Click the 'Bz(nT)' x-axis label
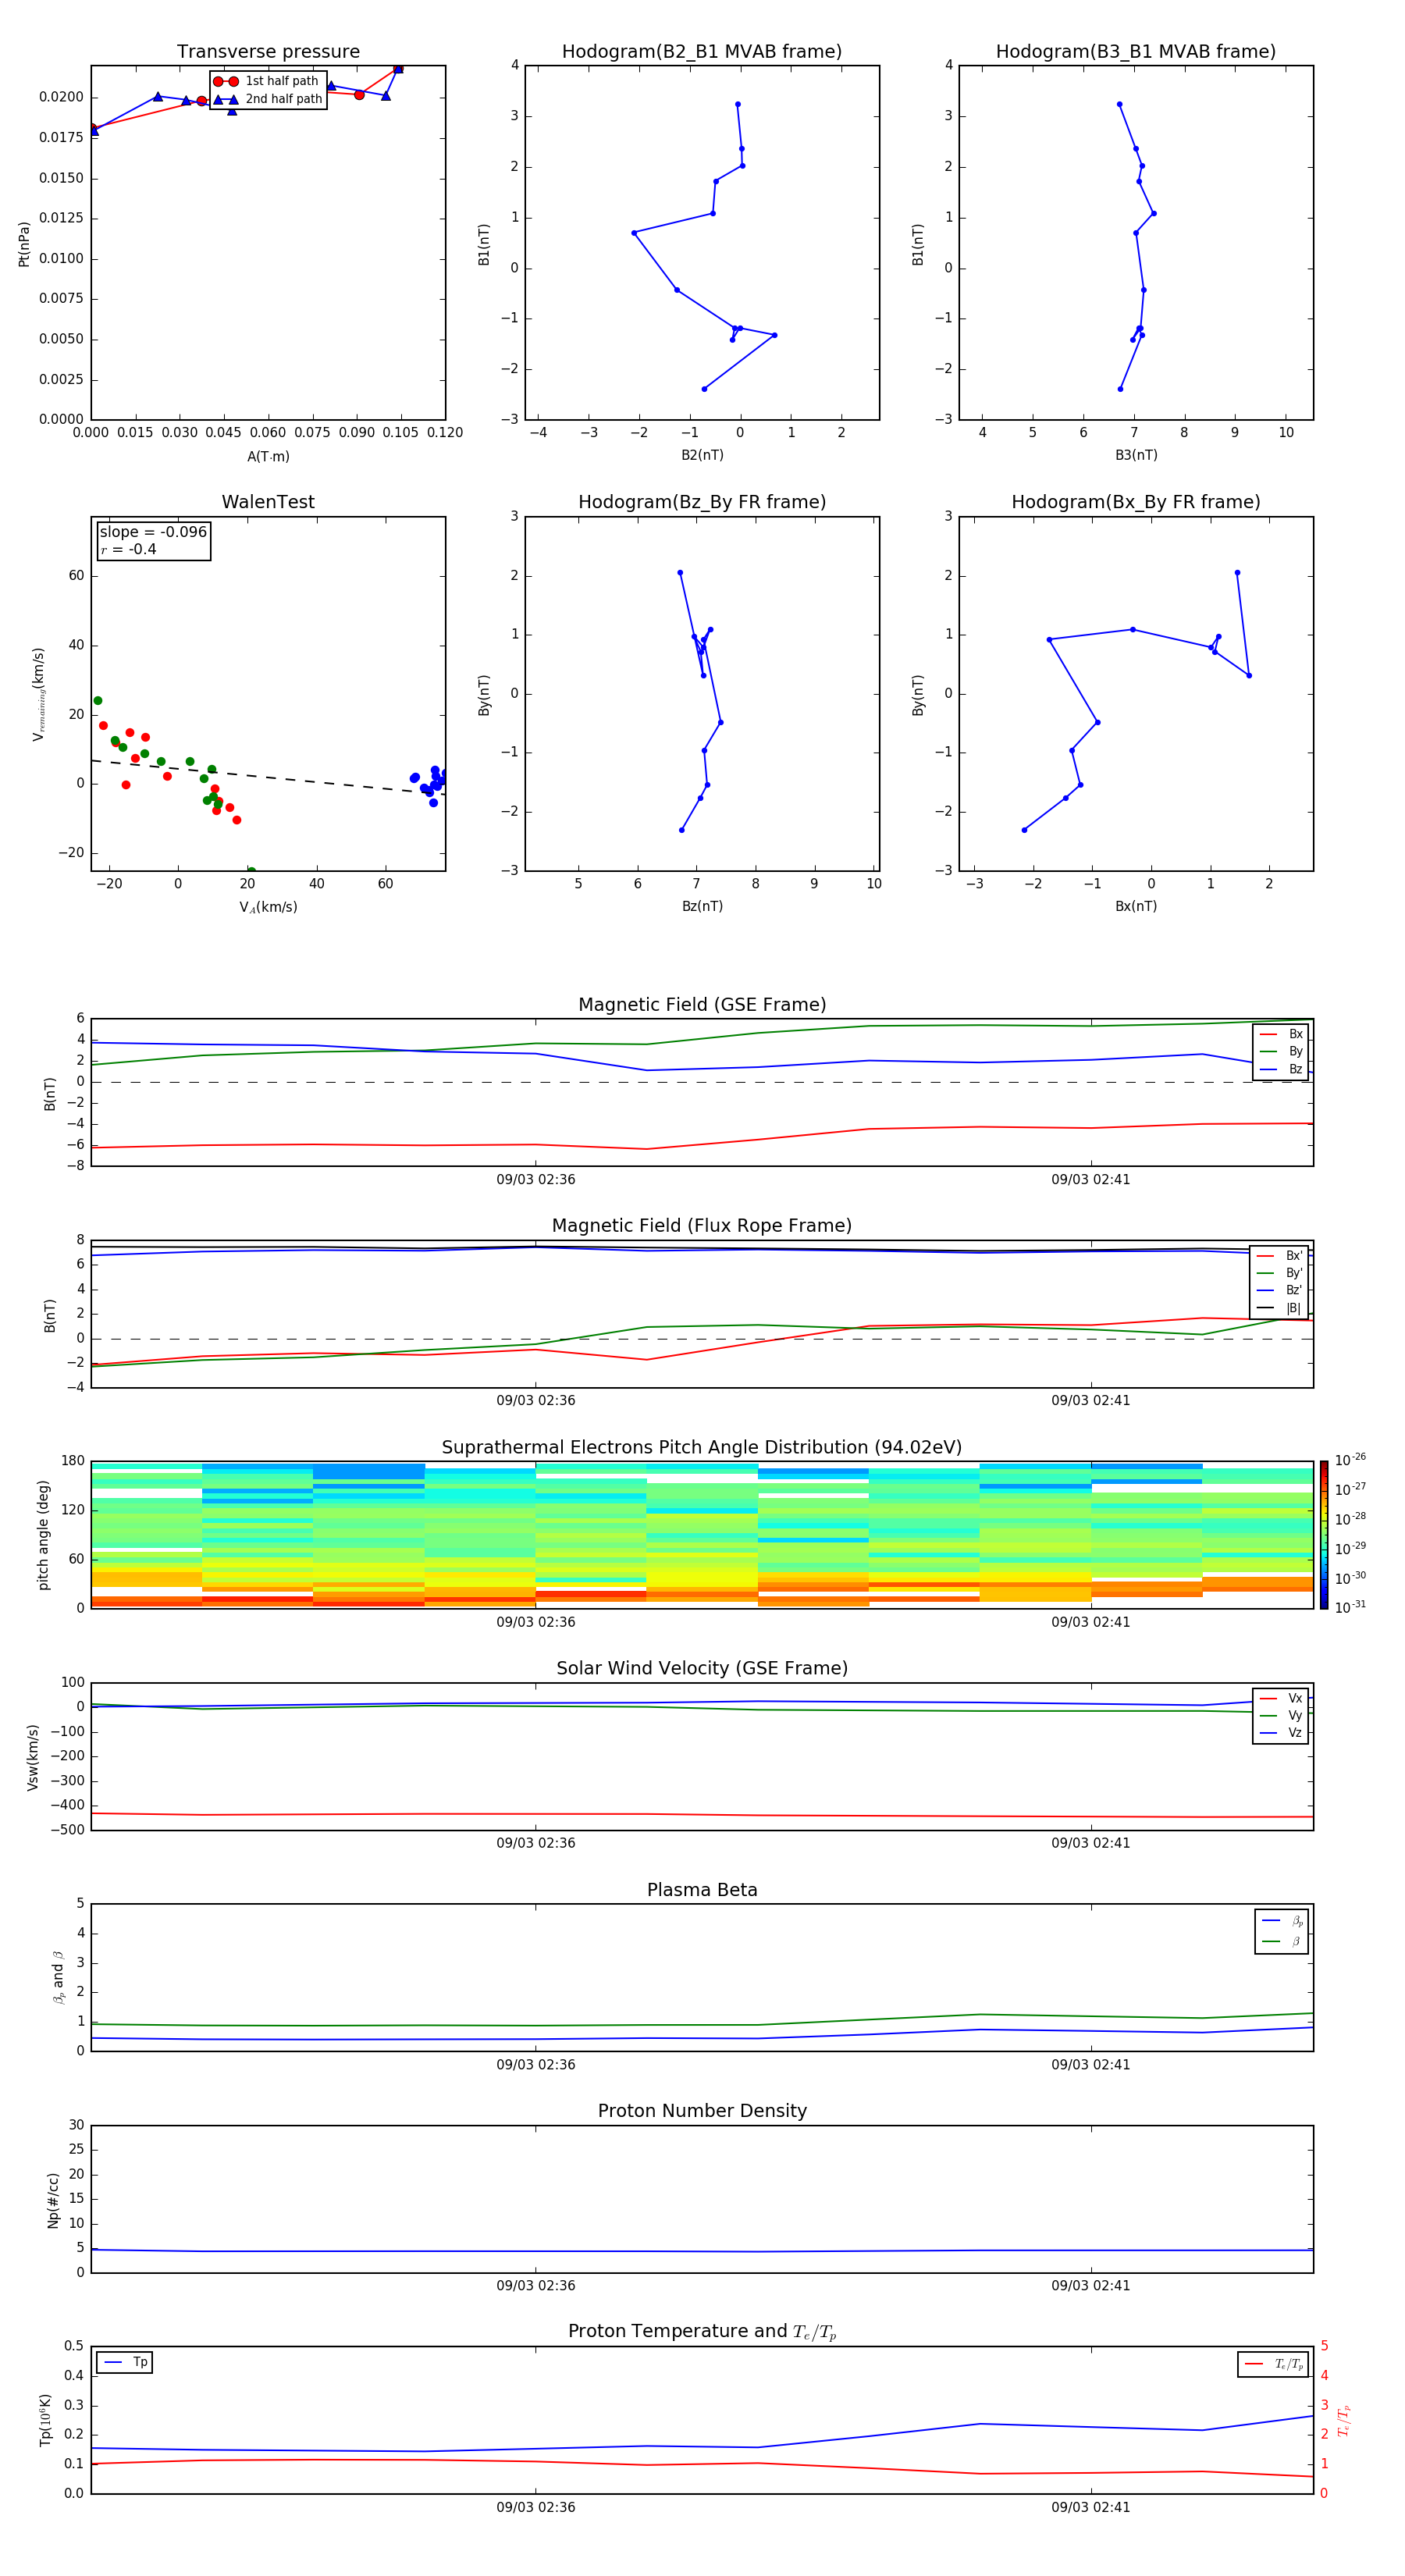The image size is (1405, 2576). click(x=702, y=906)
